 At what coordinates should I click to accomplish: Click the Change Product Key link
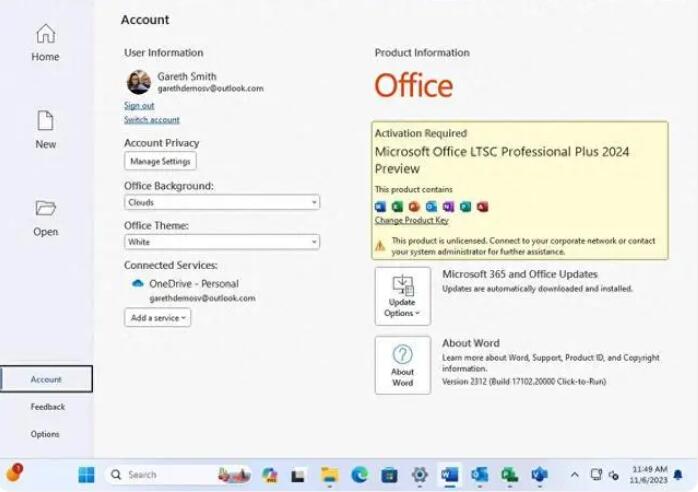411,220
